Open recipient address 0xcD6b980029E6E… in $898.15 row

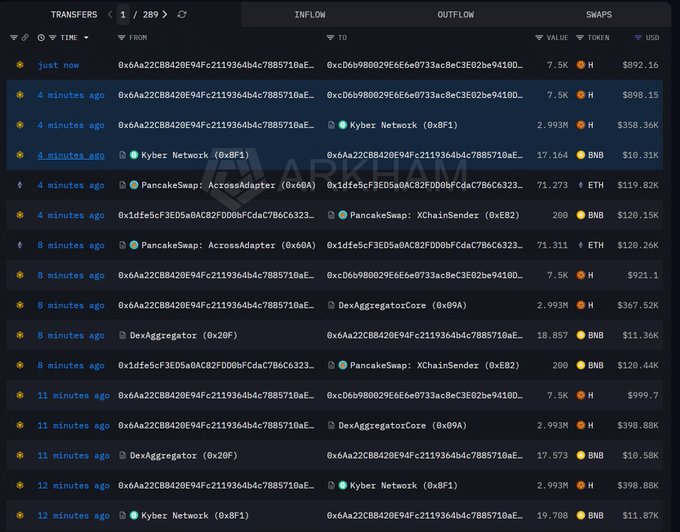(425, 95)
